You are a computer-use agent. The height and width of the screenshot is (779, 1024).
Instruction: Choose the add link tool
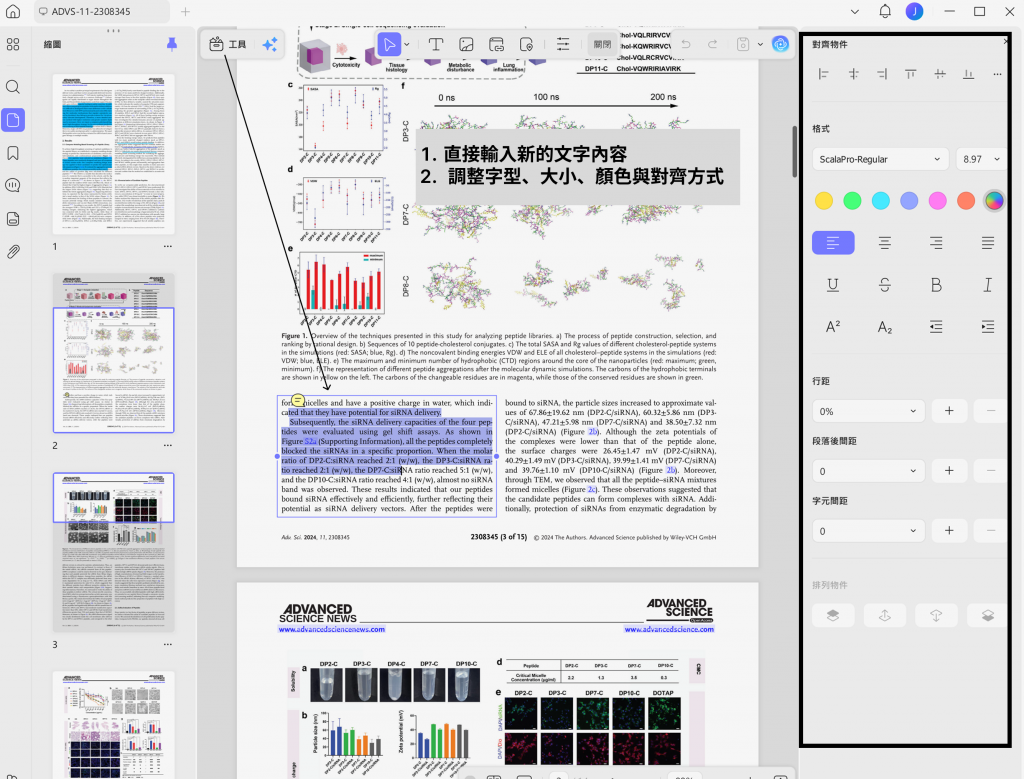[x=496, y=44]
